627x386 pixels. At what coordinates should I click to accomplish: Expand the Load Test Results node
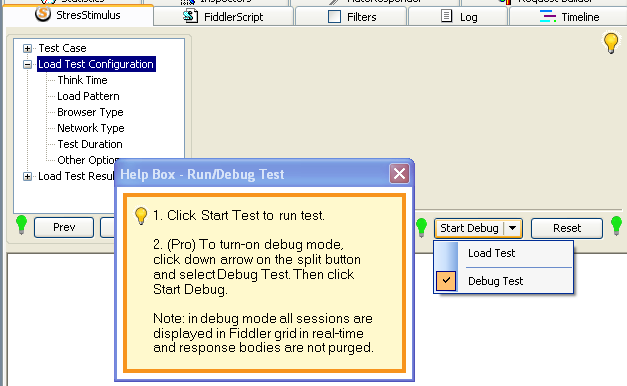tap(27, 176)
